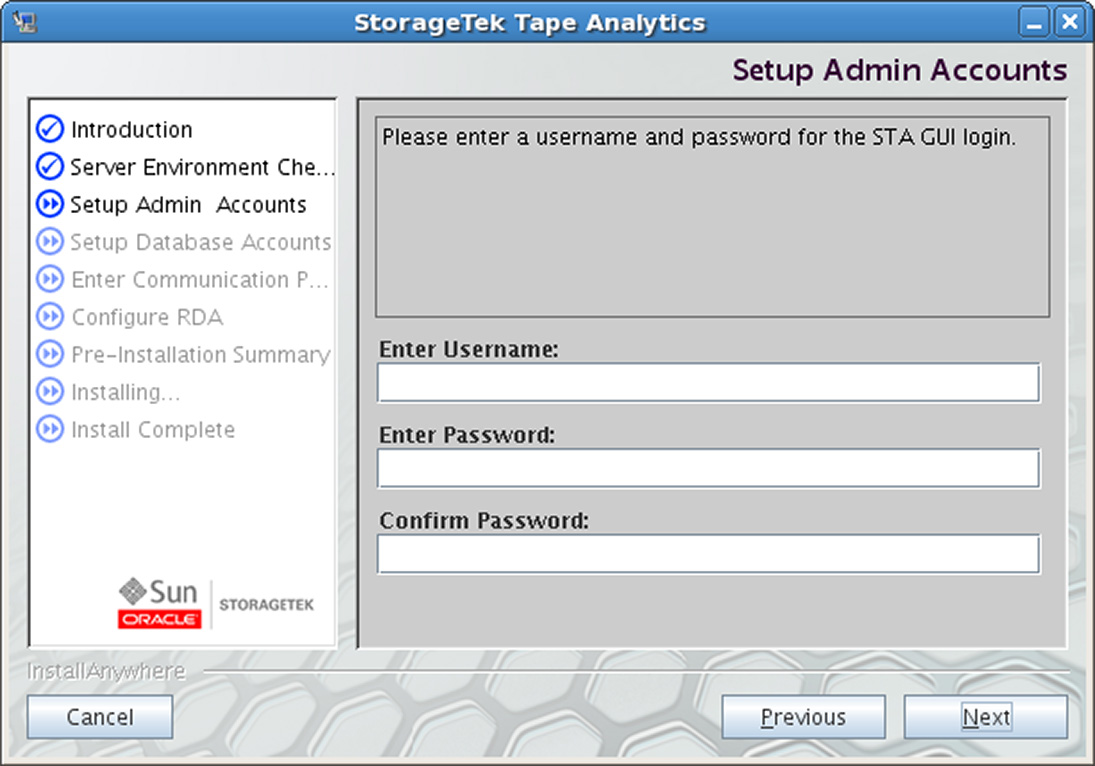
Task: Click the Enter Username label
Action: pyautogui.click(x=469, y=349)
